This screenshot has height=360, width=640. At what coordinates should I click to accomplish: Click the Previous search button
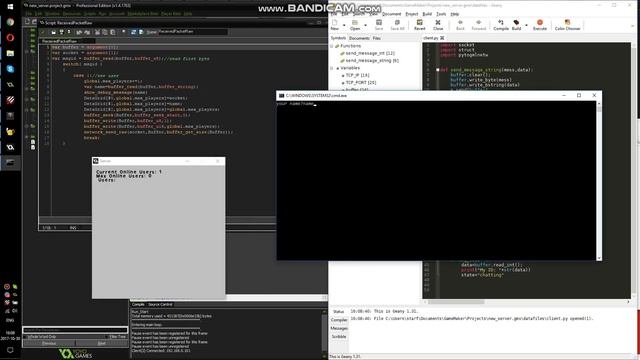click(x=49, y=343)
